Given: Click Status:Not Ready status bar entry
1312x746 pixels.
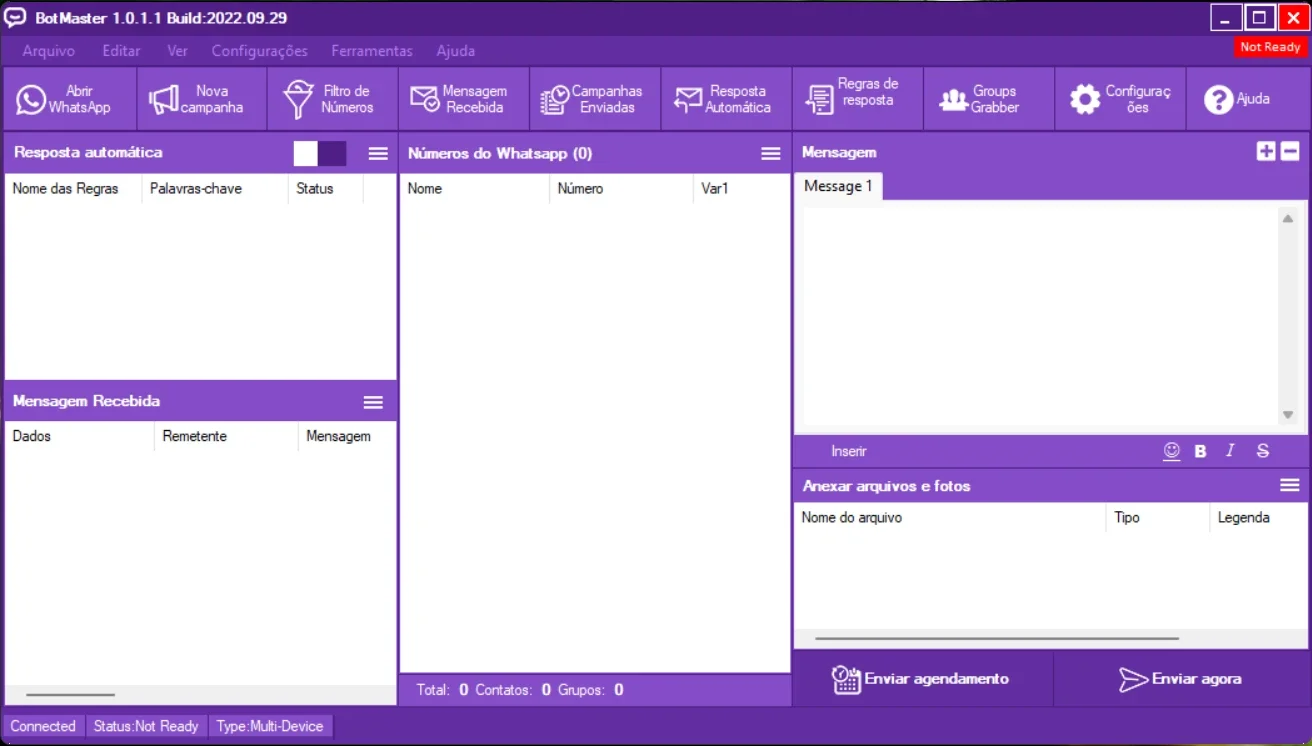Looking at the screenshot, I should coord(146,726).
